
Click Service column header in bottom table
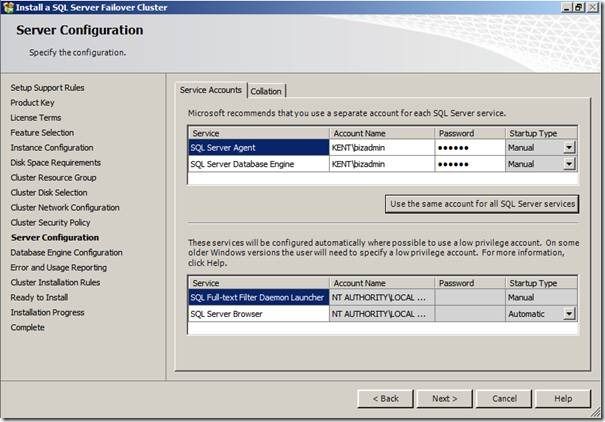click(x=259, y=283)
